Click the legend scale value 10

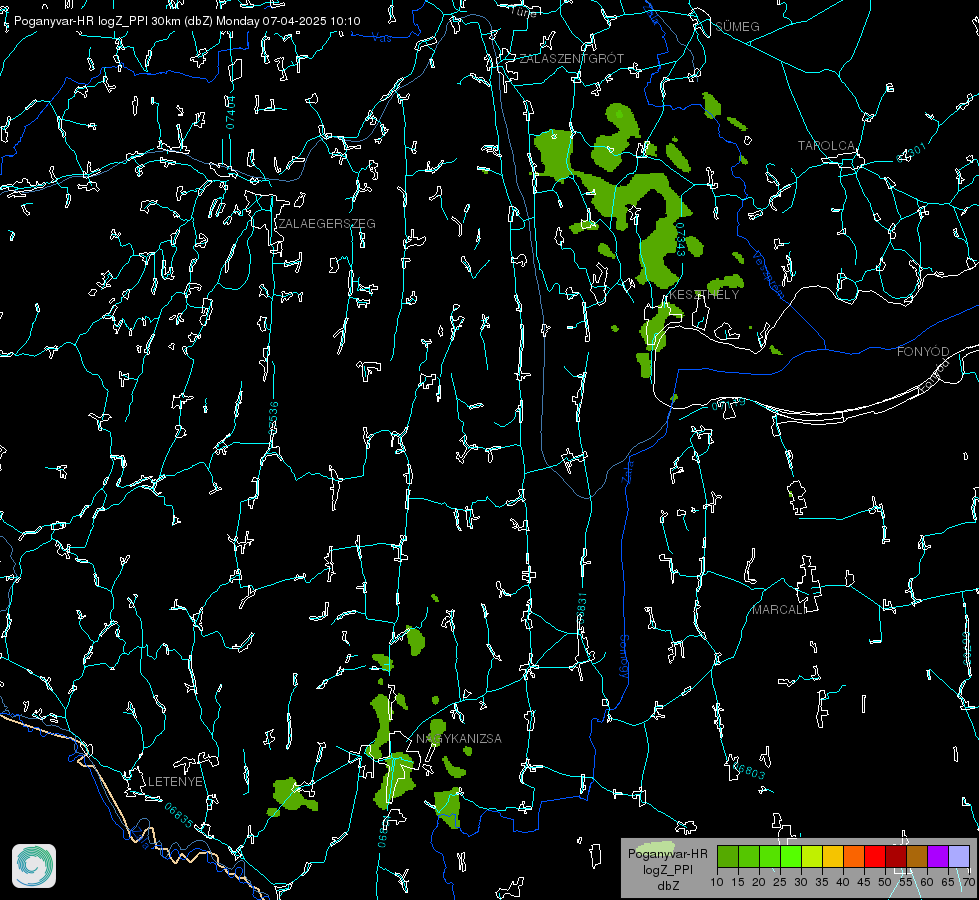[717, 882]
